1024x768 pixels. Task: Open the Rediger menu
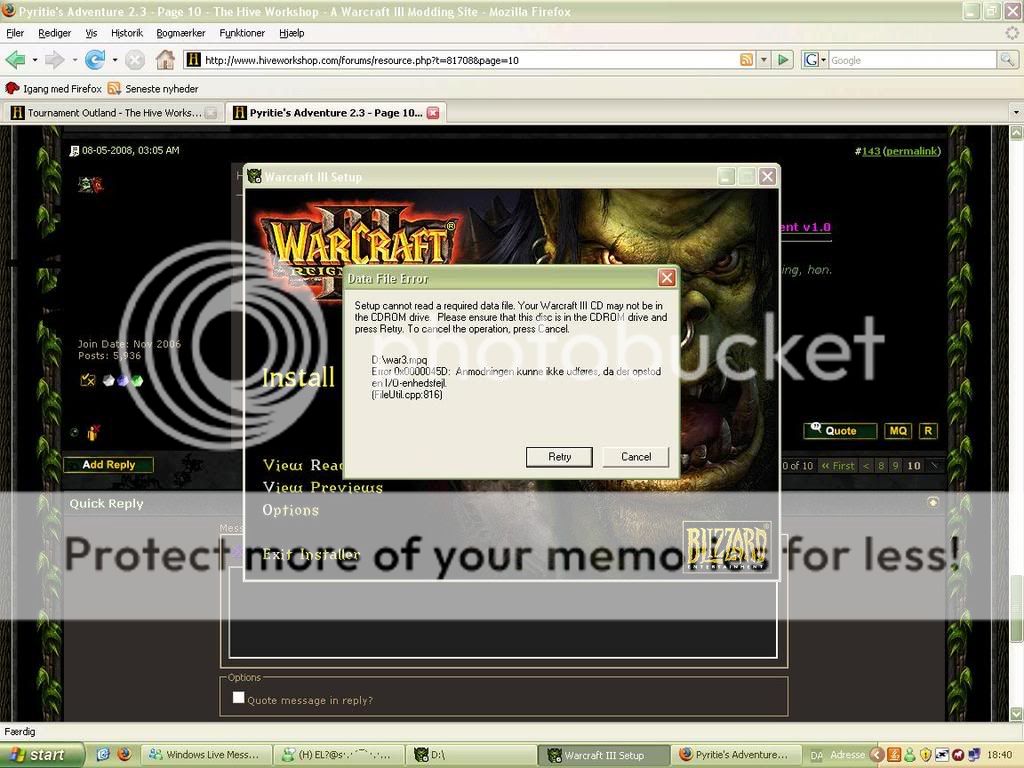tap(54, 33)
